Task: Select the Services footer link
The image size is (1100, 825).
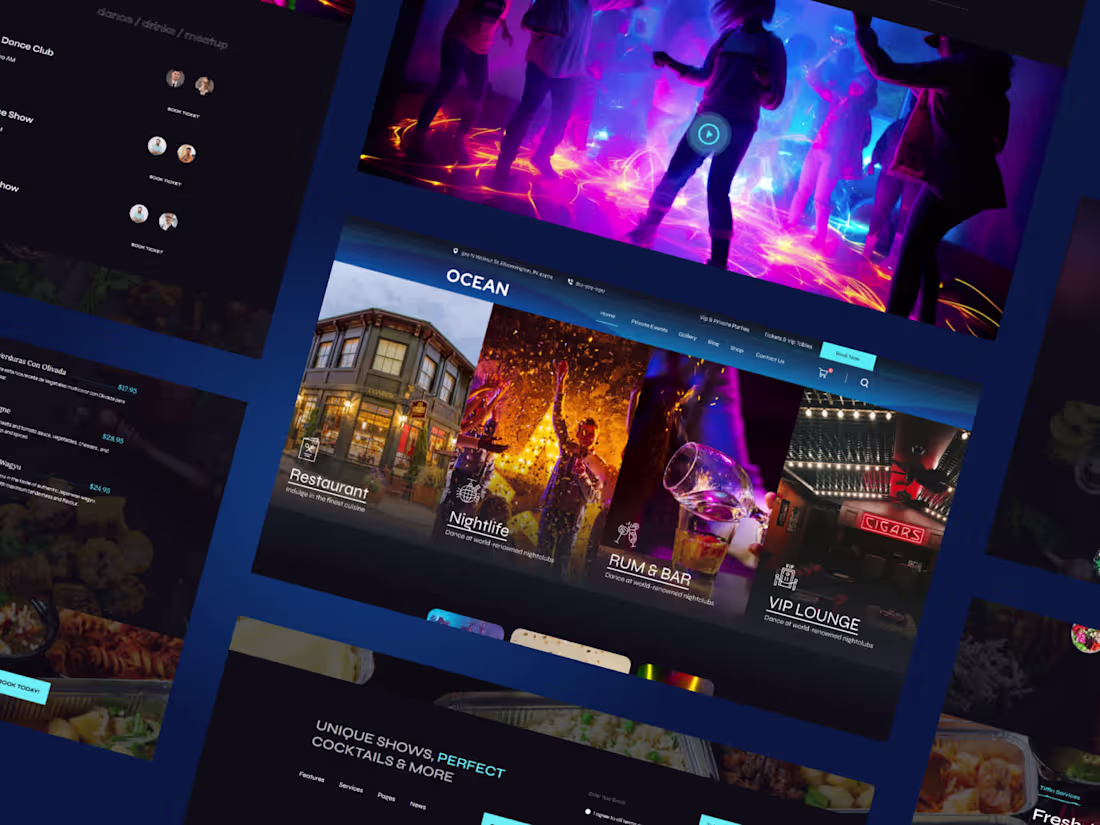Action: 351,787
